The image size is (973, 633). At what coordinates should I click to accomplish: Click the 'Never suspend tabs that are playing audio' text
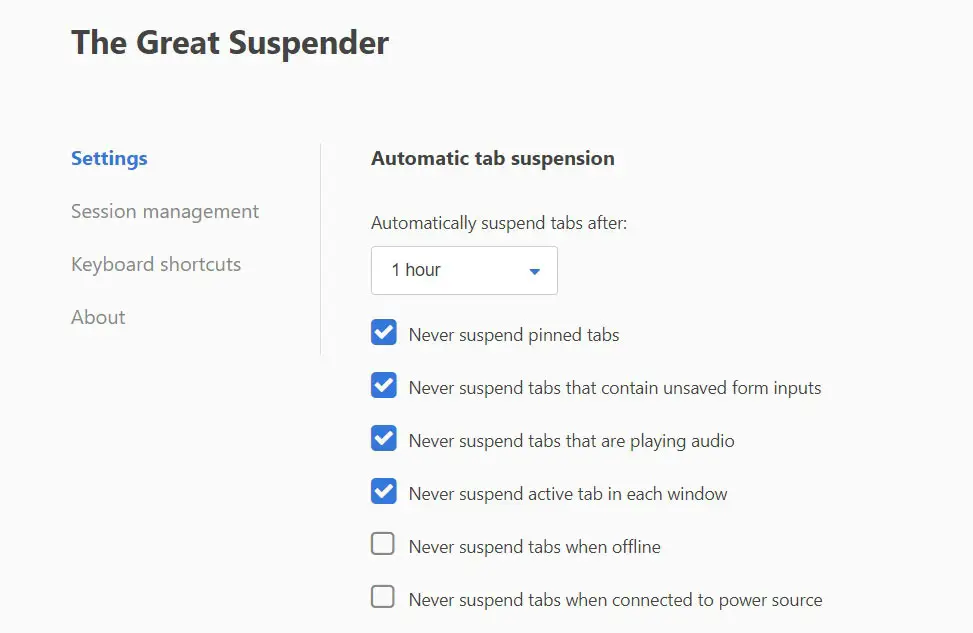click(x=571, y=441)
